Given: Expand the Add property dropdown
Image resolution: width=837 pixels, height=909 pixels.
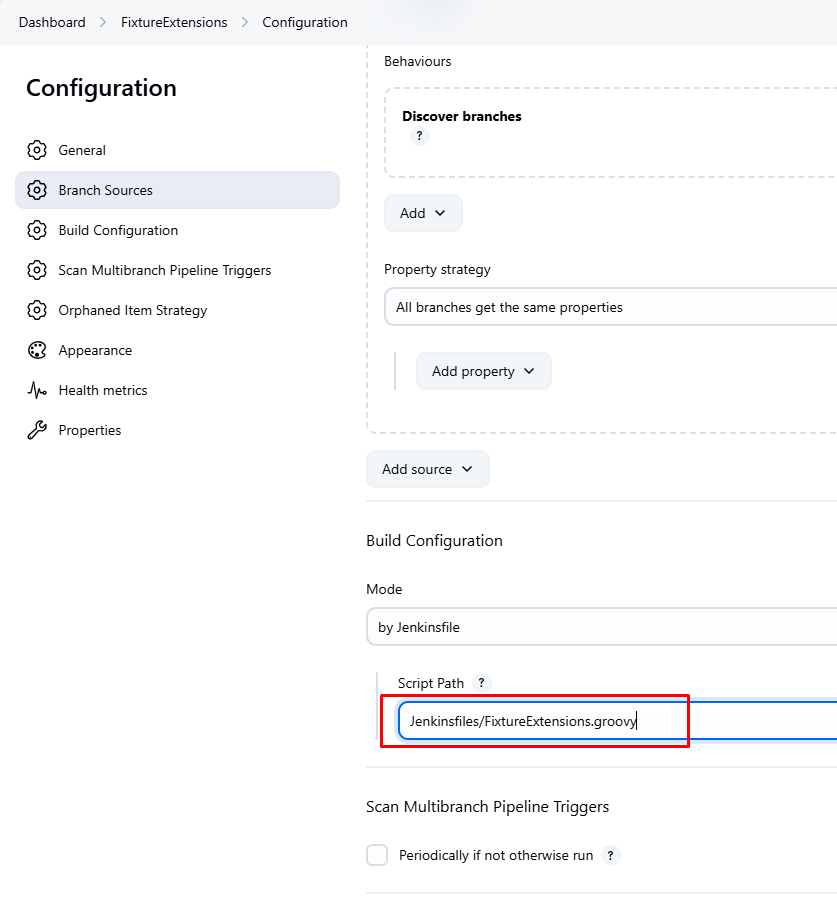Looking at the screenshot, I should click(483, 371).
